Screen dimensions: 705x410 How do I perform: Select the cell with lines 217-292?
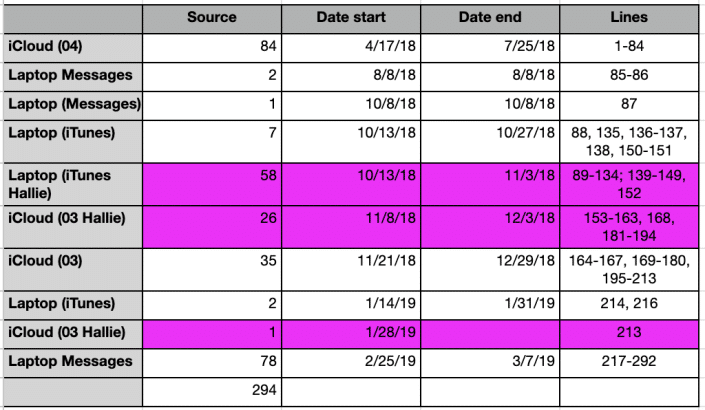pyautogui.click(x=628, y=359)
